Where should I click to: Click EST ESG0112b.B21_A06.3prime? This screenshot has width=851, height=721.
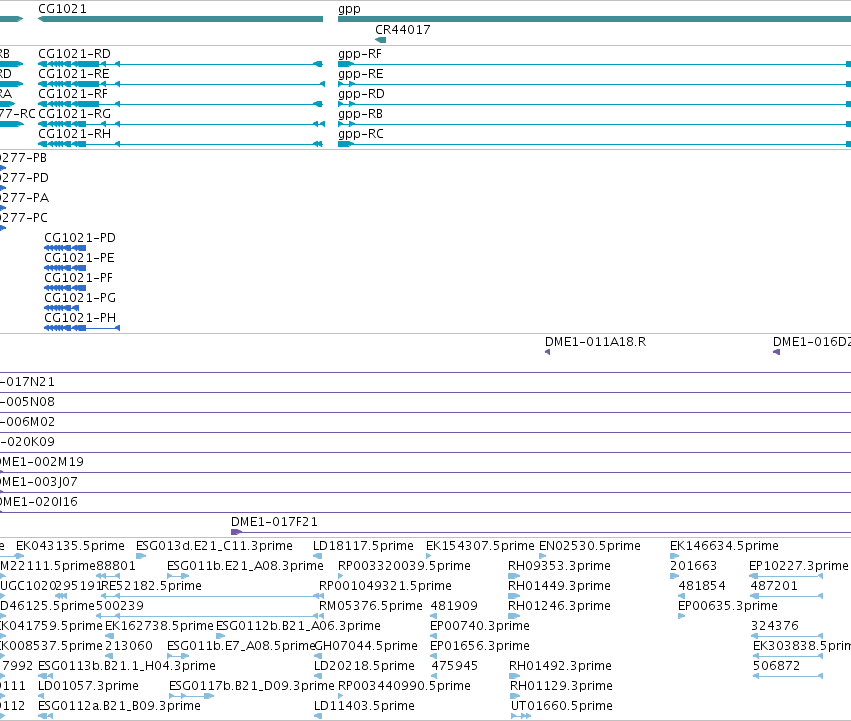point(298,626)
